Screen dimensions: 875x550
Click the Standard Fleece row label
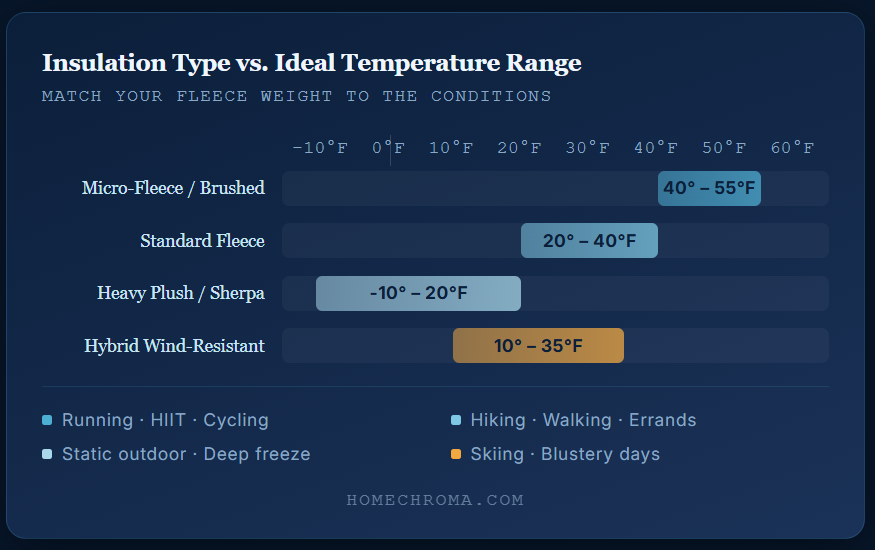(x=202, y=241)
